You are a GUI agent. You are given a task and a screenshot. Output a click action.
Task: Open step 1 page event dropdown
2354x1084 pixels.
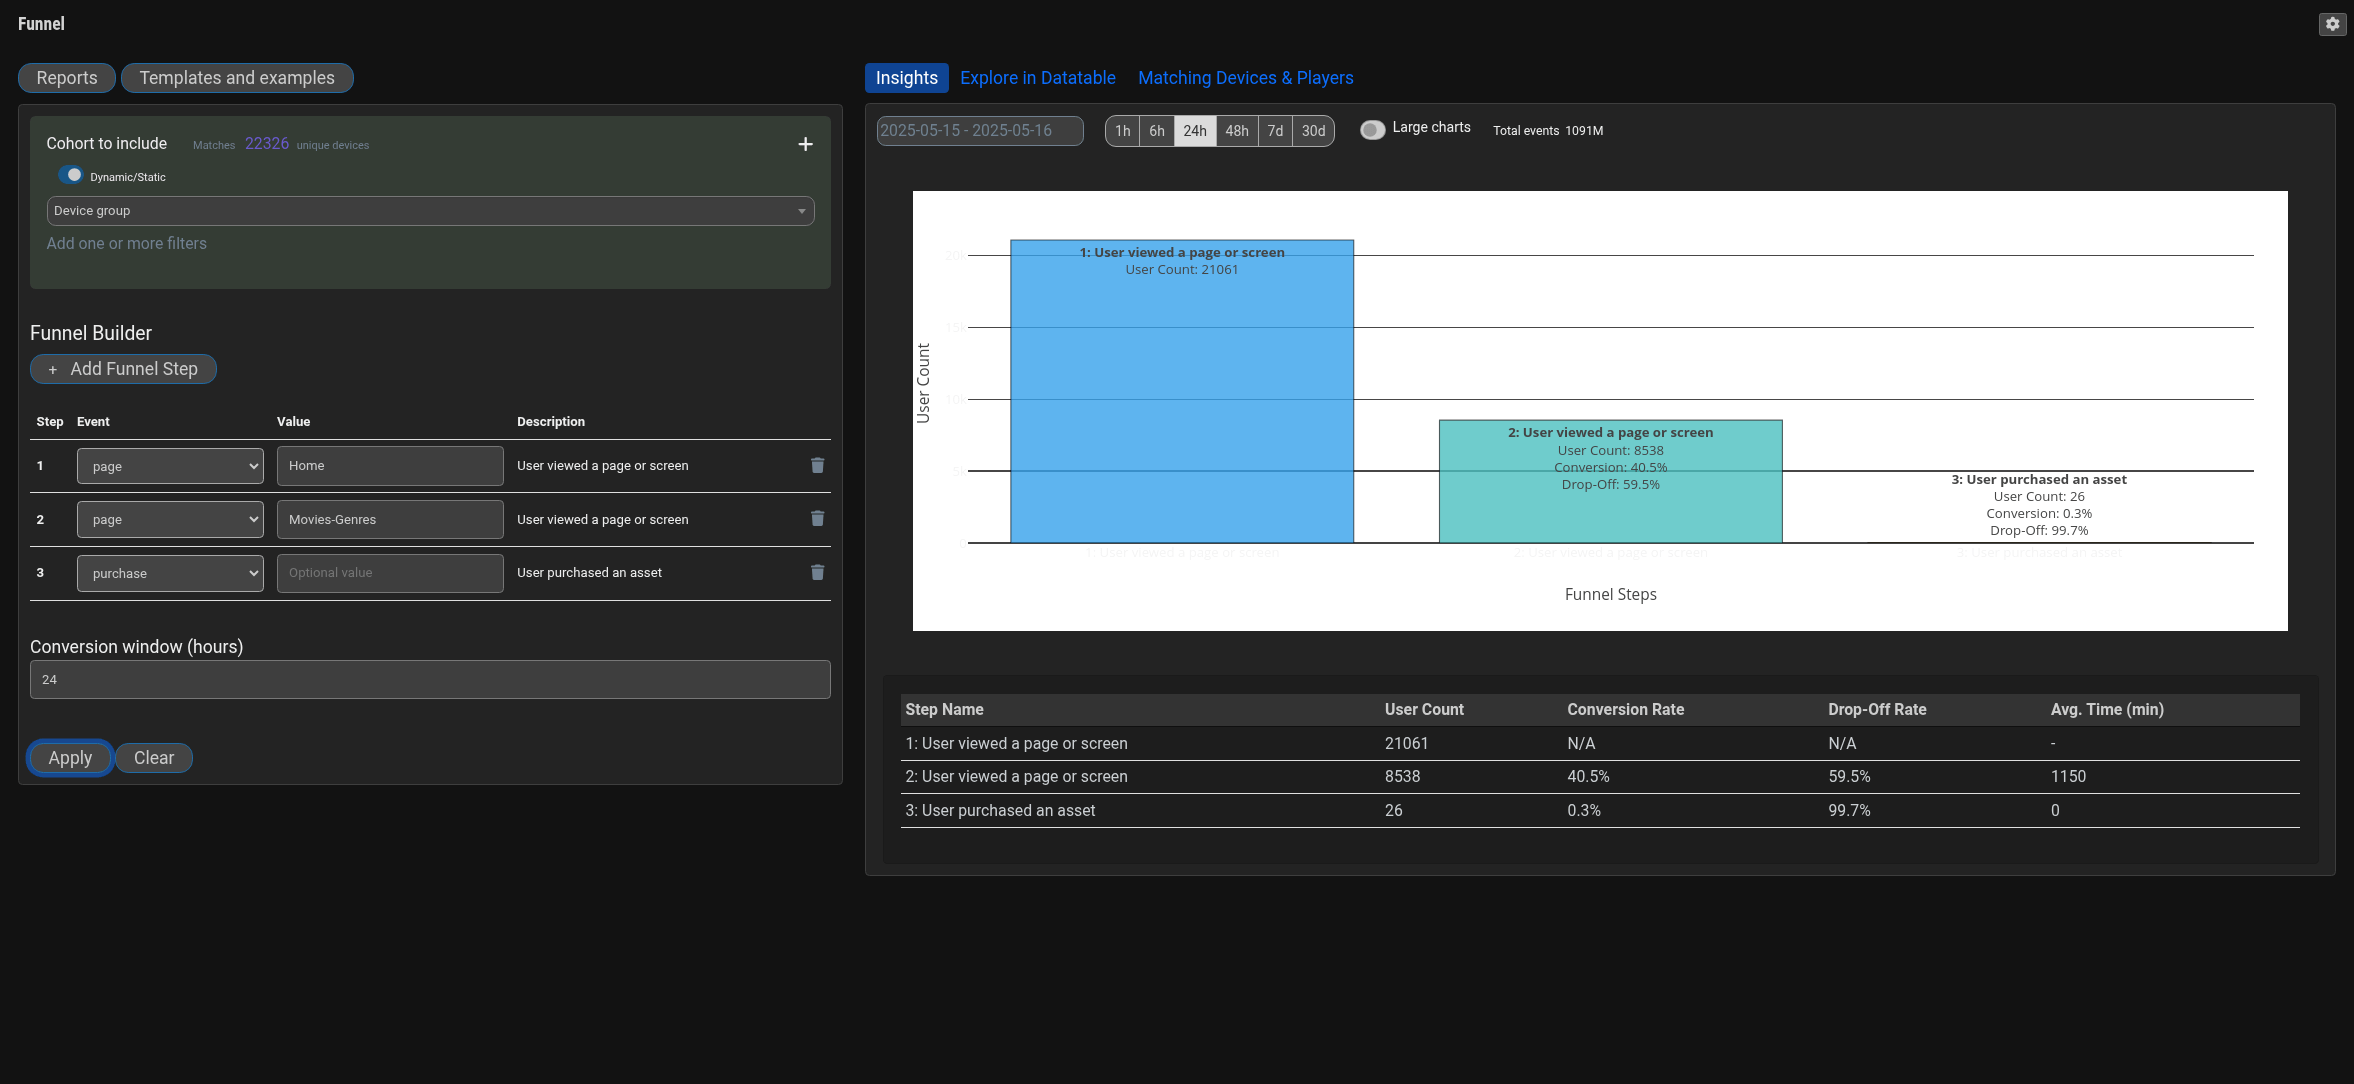pyautogui.click(x=170, y=466)
